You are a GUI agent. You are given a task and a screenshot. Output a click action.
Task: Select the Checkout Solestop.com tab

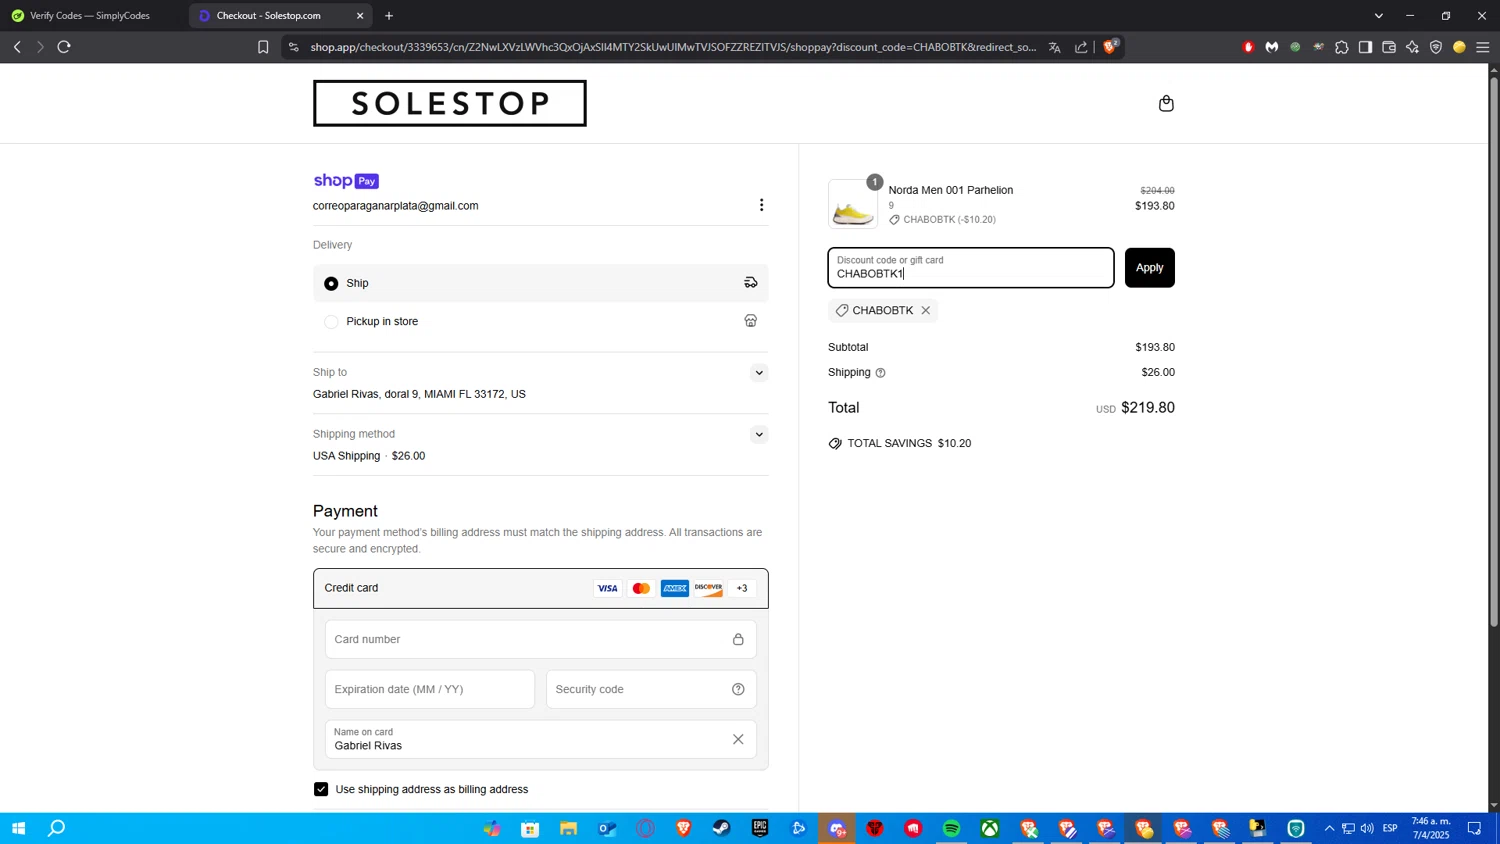click(x=268, y=15)
